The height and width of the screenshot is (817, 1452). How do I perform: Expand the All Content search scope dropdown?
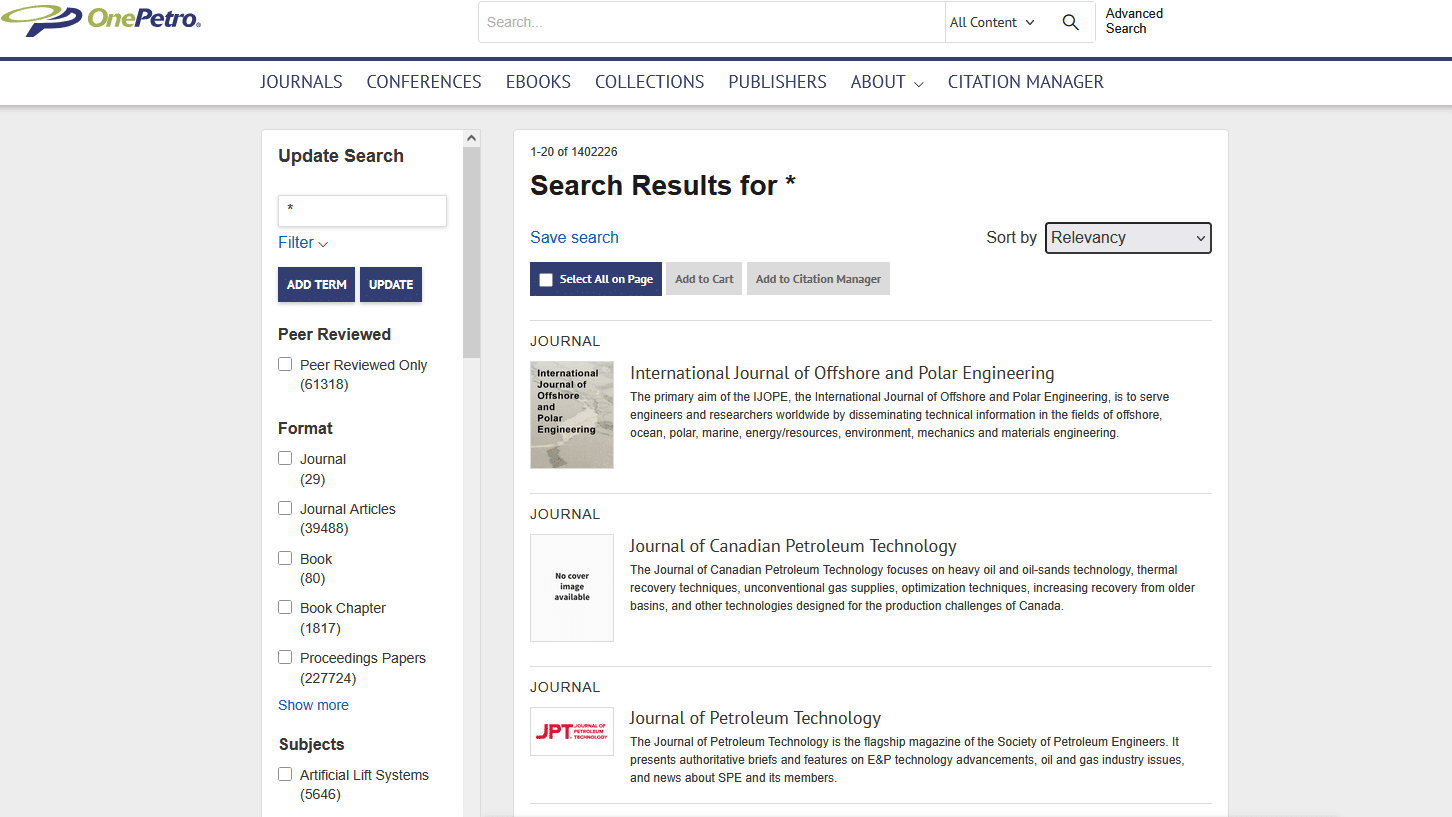[992, 22]
